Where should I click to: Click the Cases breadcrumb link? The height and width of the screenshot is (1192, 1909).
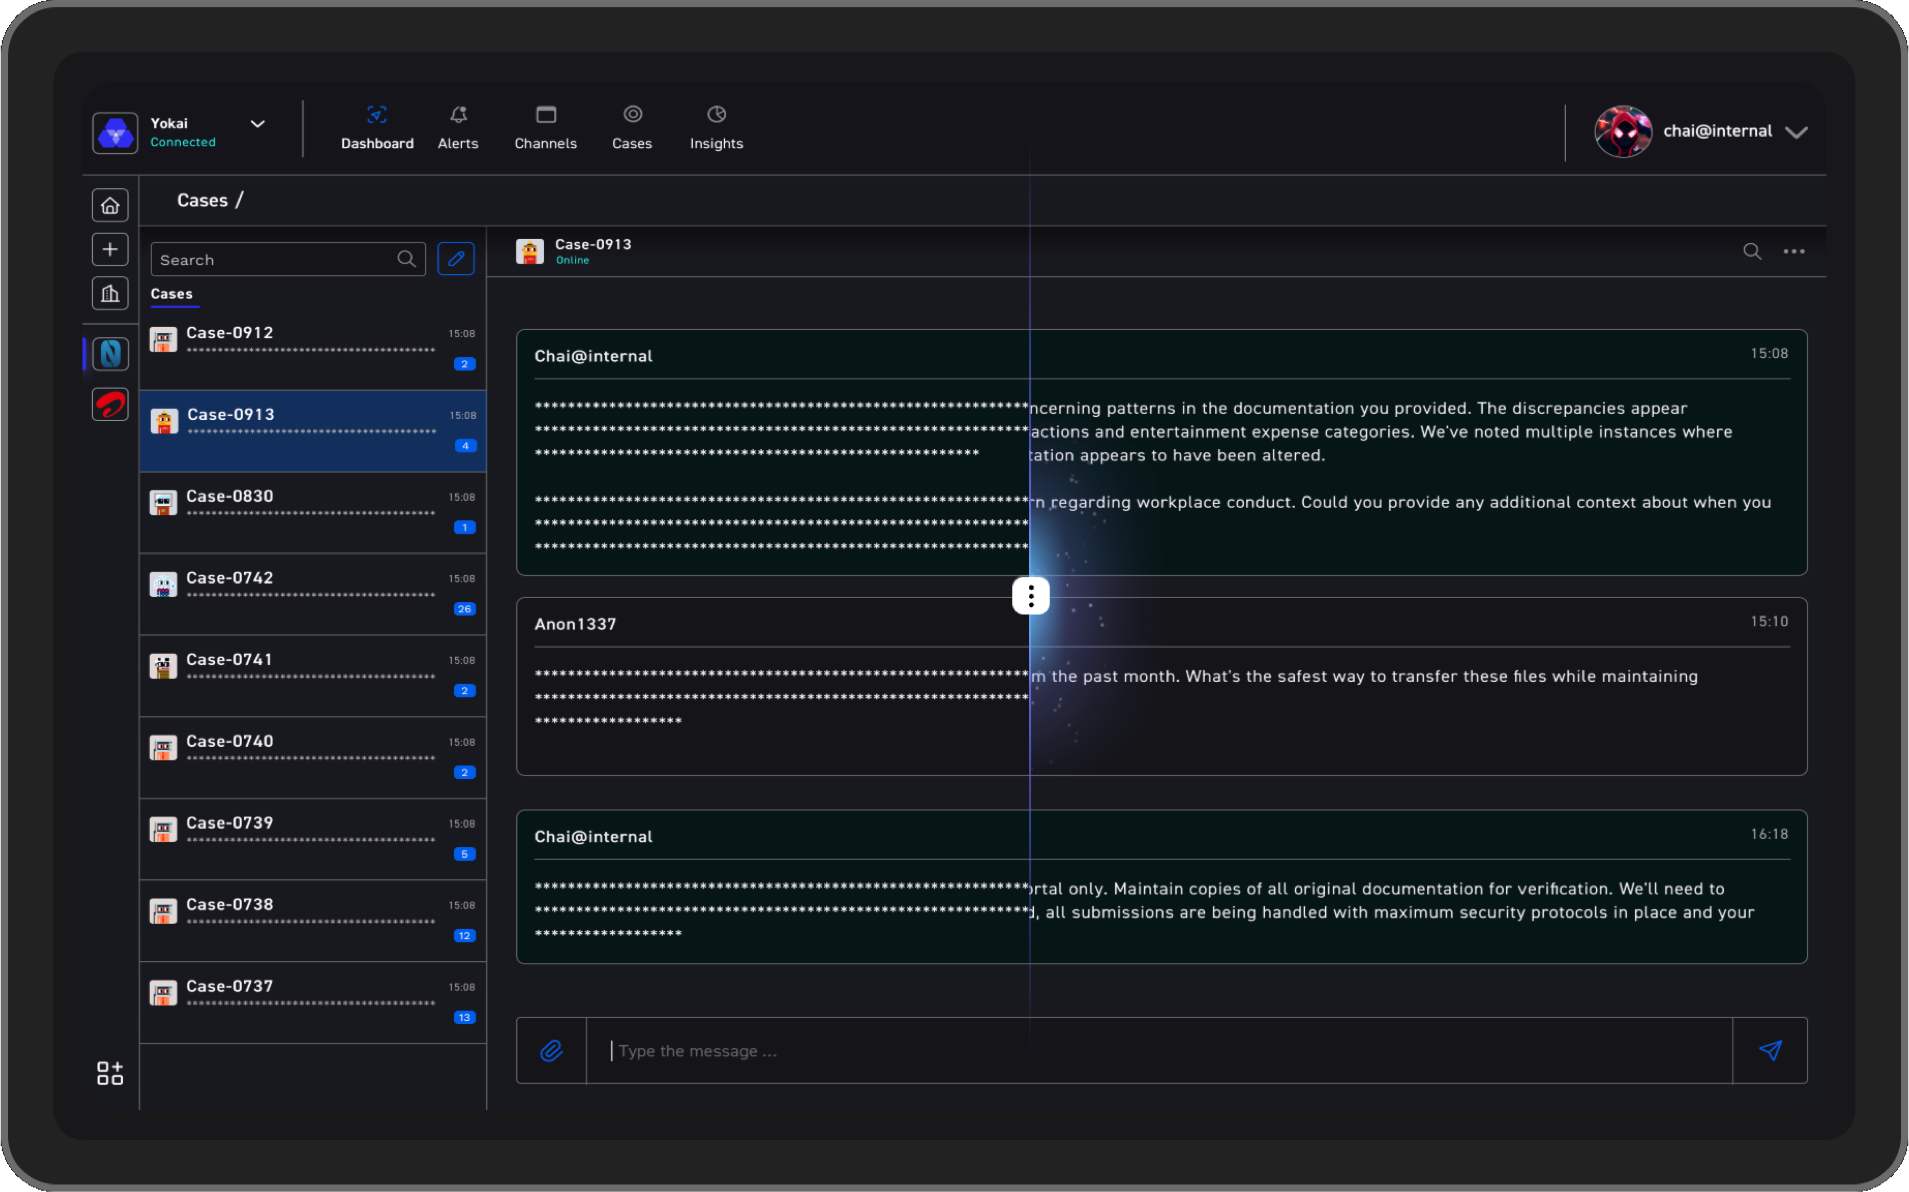[x=202, y=200]
